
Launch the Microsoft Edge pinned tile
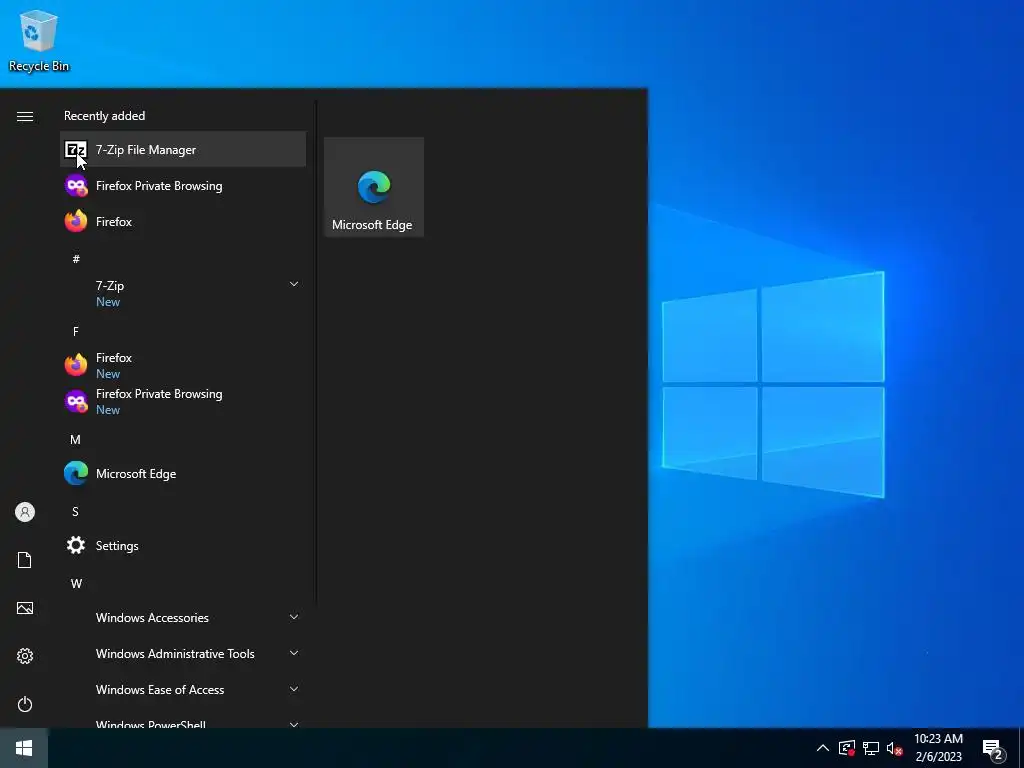coord(374,187)
